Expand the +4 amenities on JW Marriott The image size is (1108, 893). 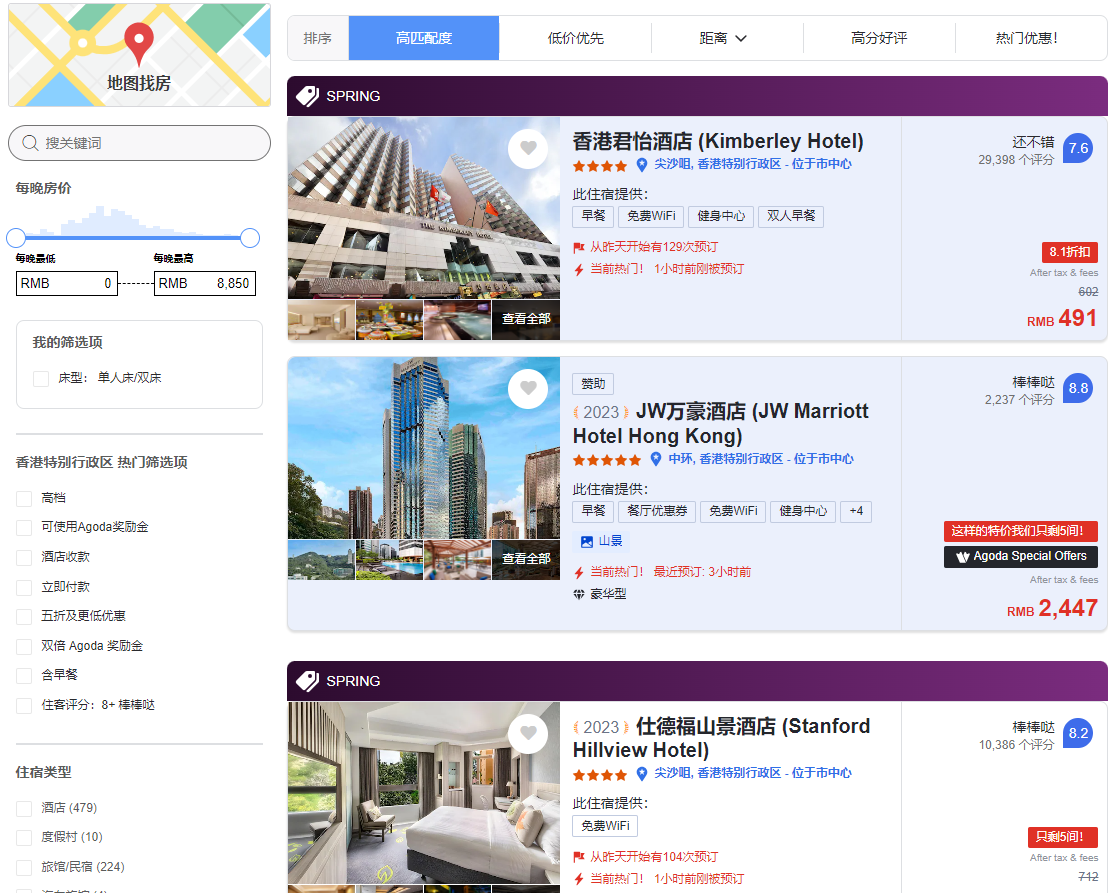tap(856, 511)
